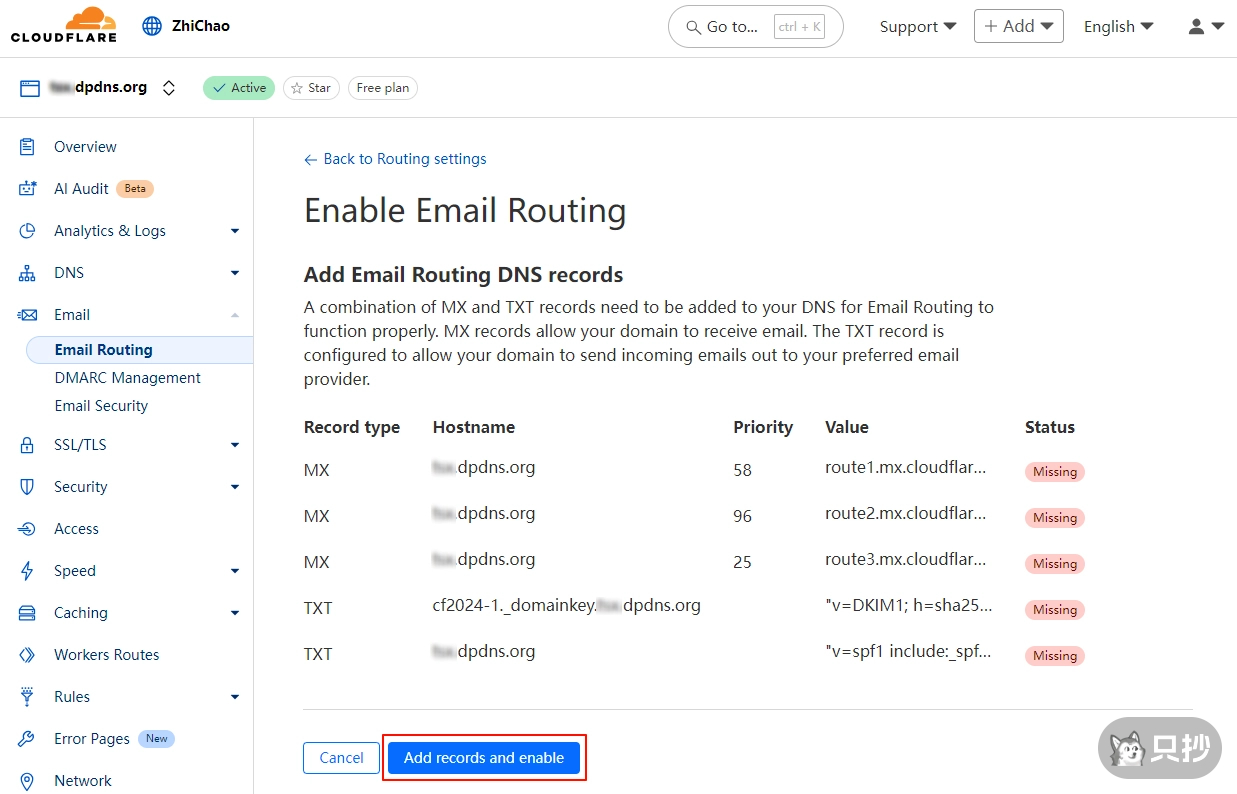
Task: Click Add records and enable button
Action: click(484, 758)
